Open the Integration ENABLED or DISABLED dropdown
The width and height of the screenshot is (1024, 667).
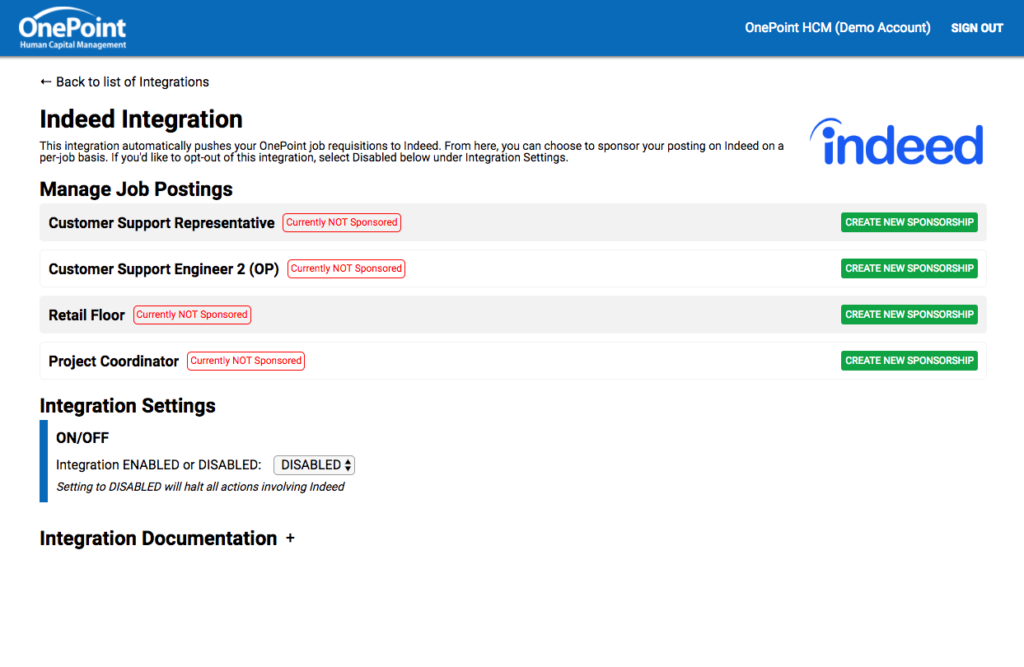(x=313, y=465)
